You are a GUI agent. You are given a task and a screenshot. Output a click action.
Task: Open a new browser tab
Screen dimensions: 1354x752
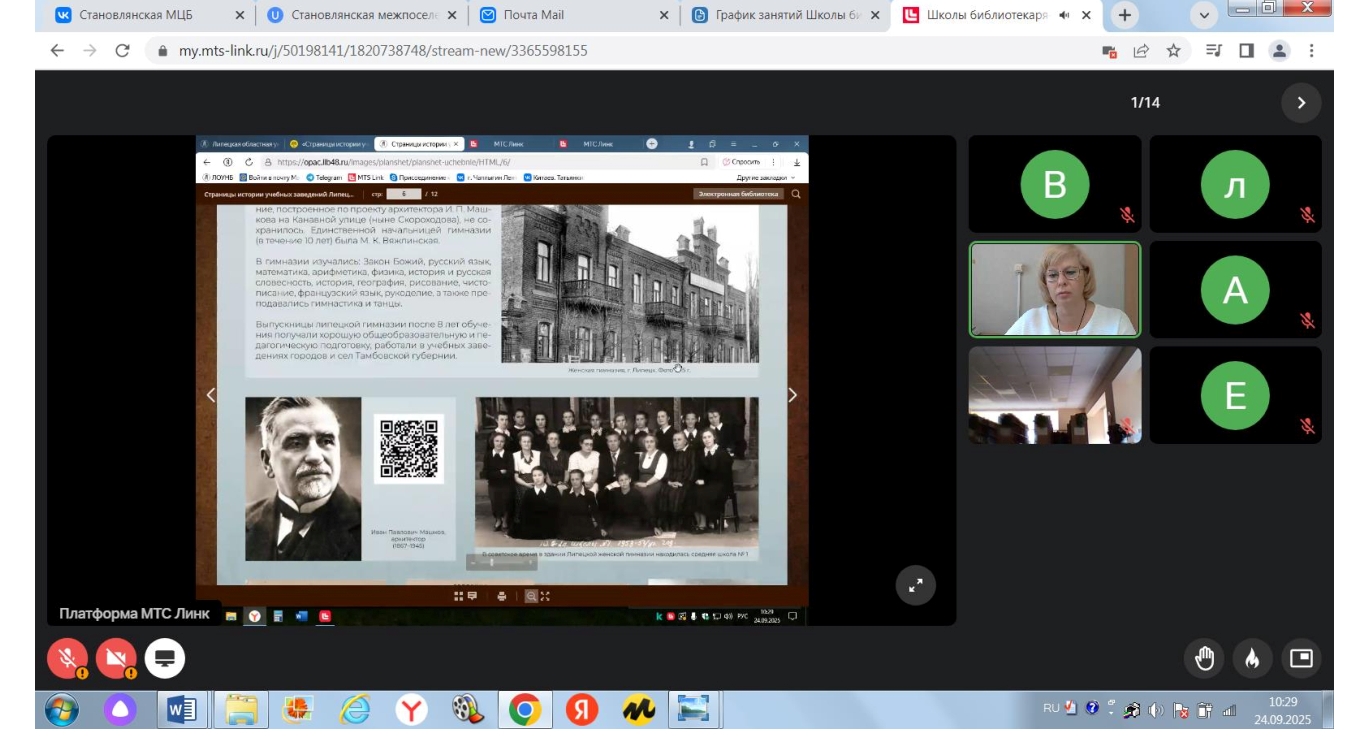point(1125,15)
